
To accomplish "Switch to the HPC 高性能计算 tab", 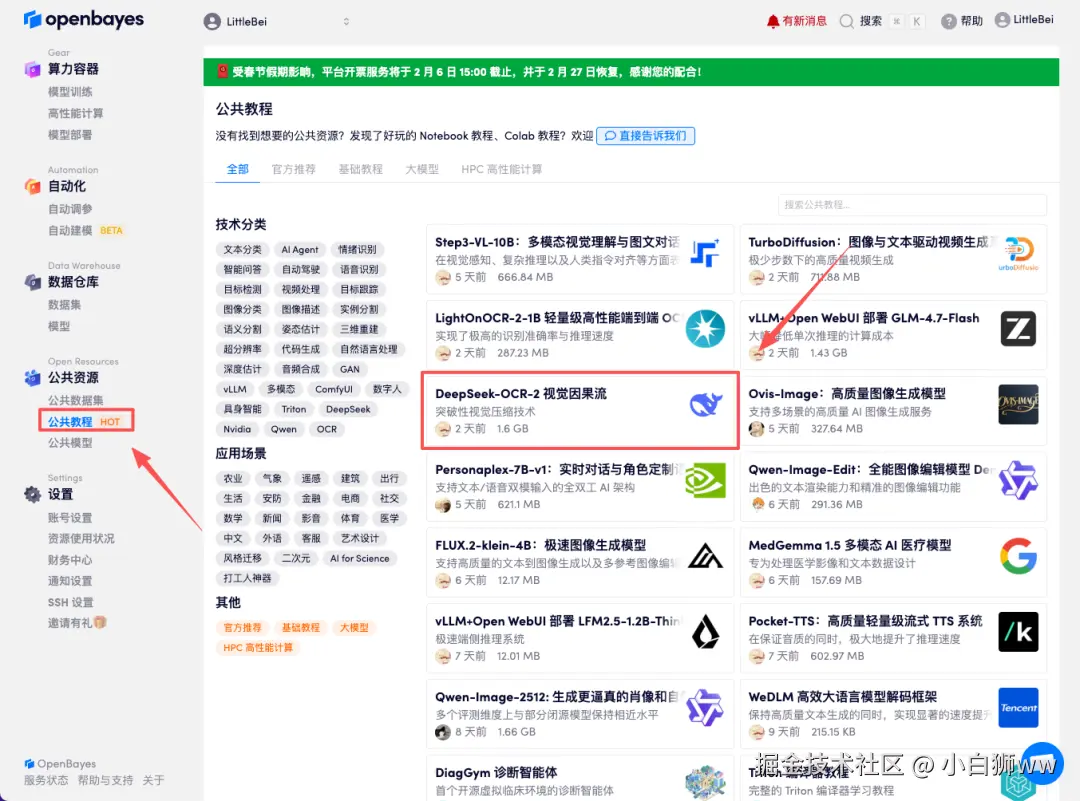I will point(501,169).
